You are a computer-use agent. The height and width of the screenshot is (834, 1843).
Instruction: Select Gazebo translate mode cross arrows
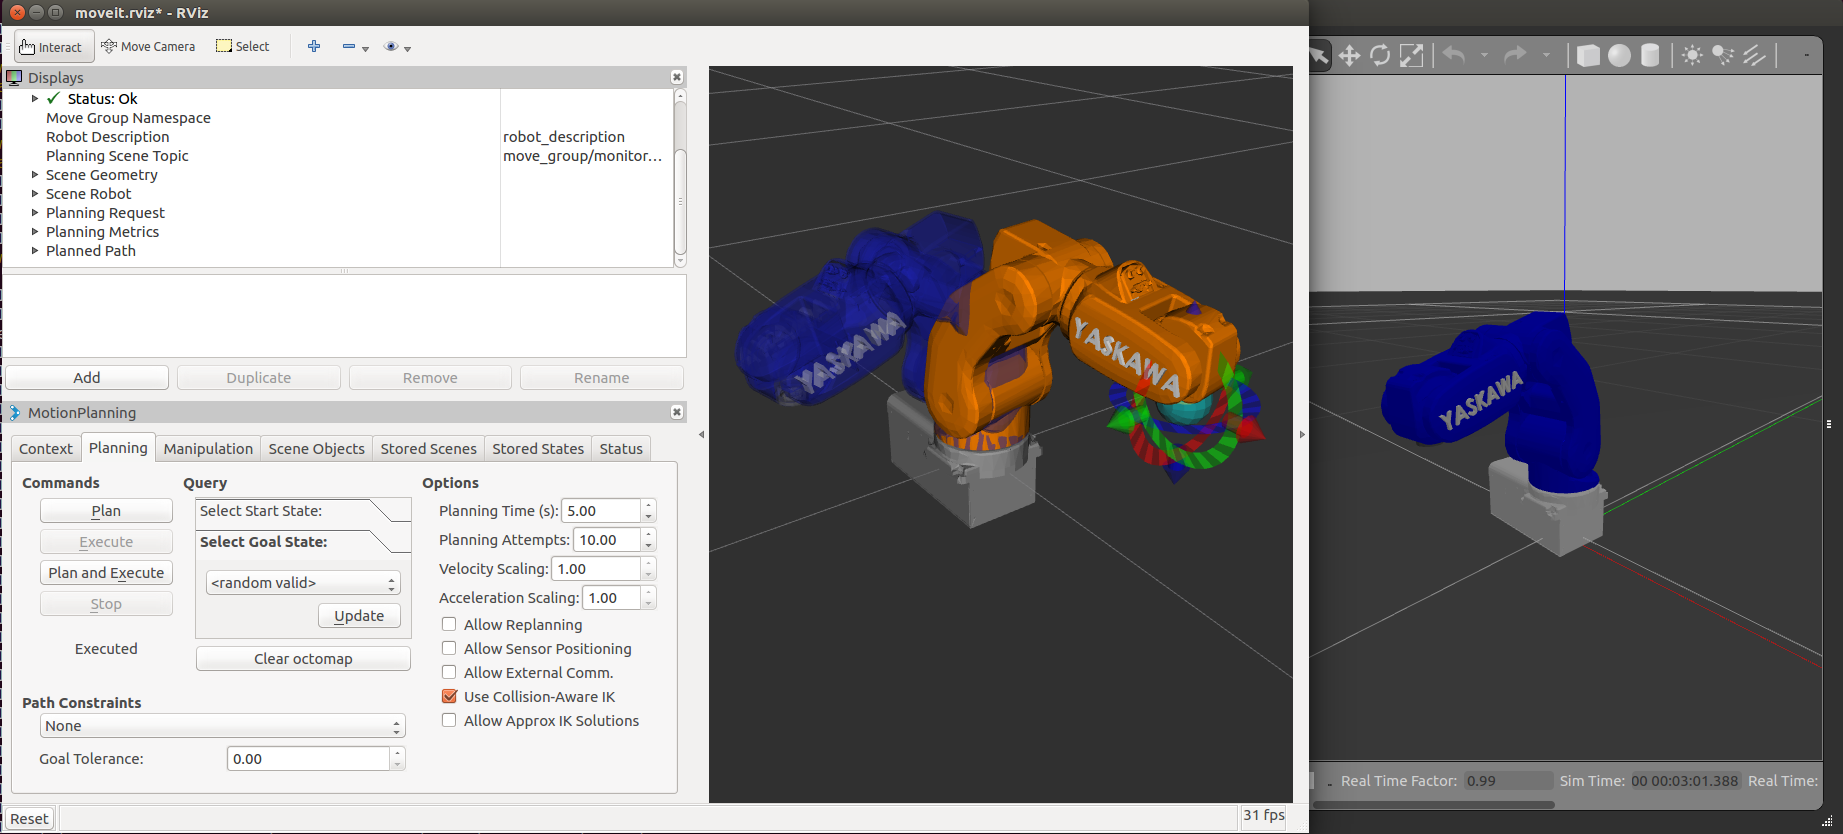point(1350,55)
